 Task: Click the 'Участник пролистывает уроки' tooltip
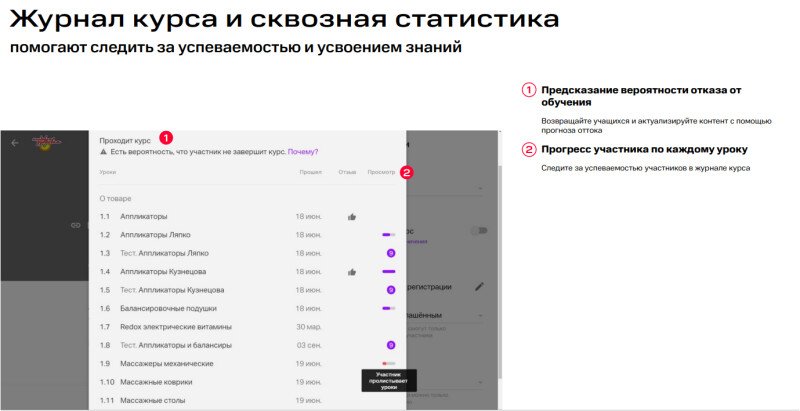pos(389,380)
